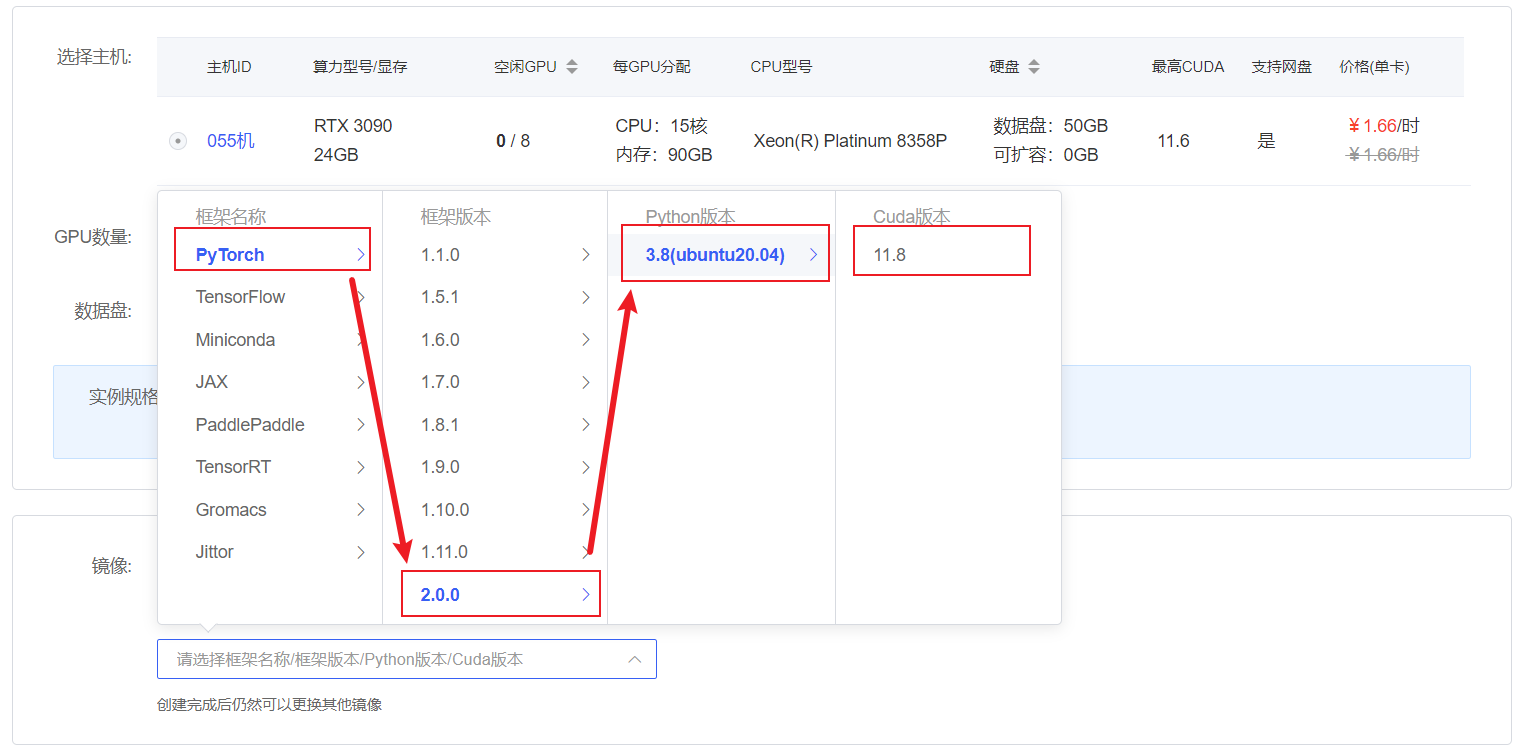Expand the Miniconda framework chevron
The height and width of the screenshot is (754, 1535).
tap(361, 340)
